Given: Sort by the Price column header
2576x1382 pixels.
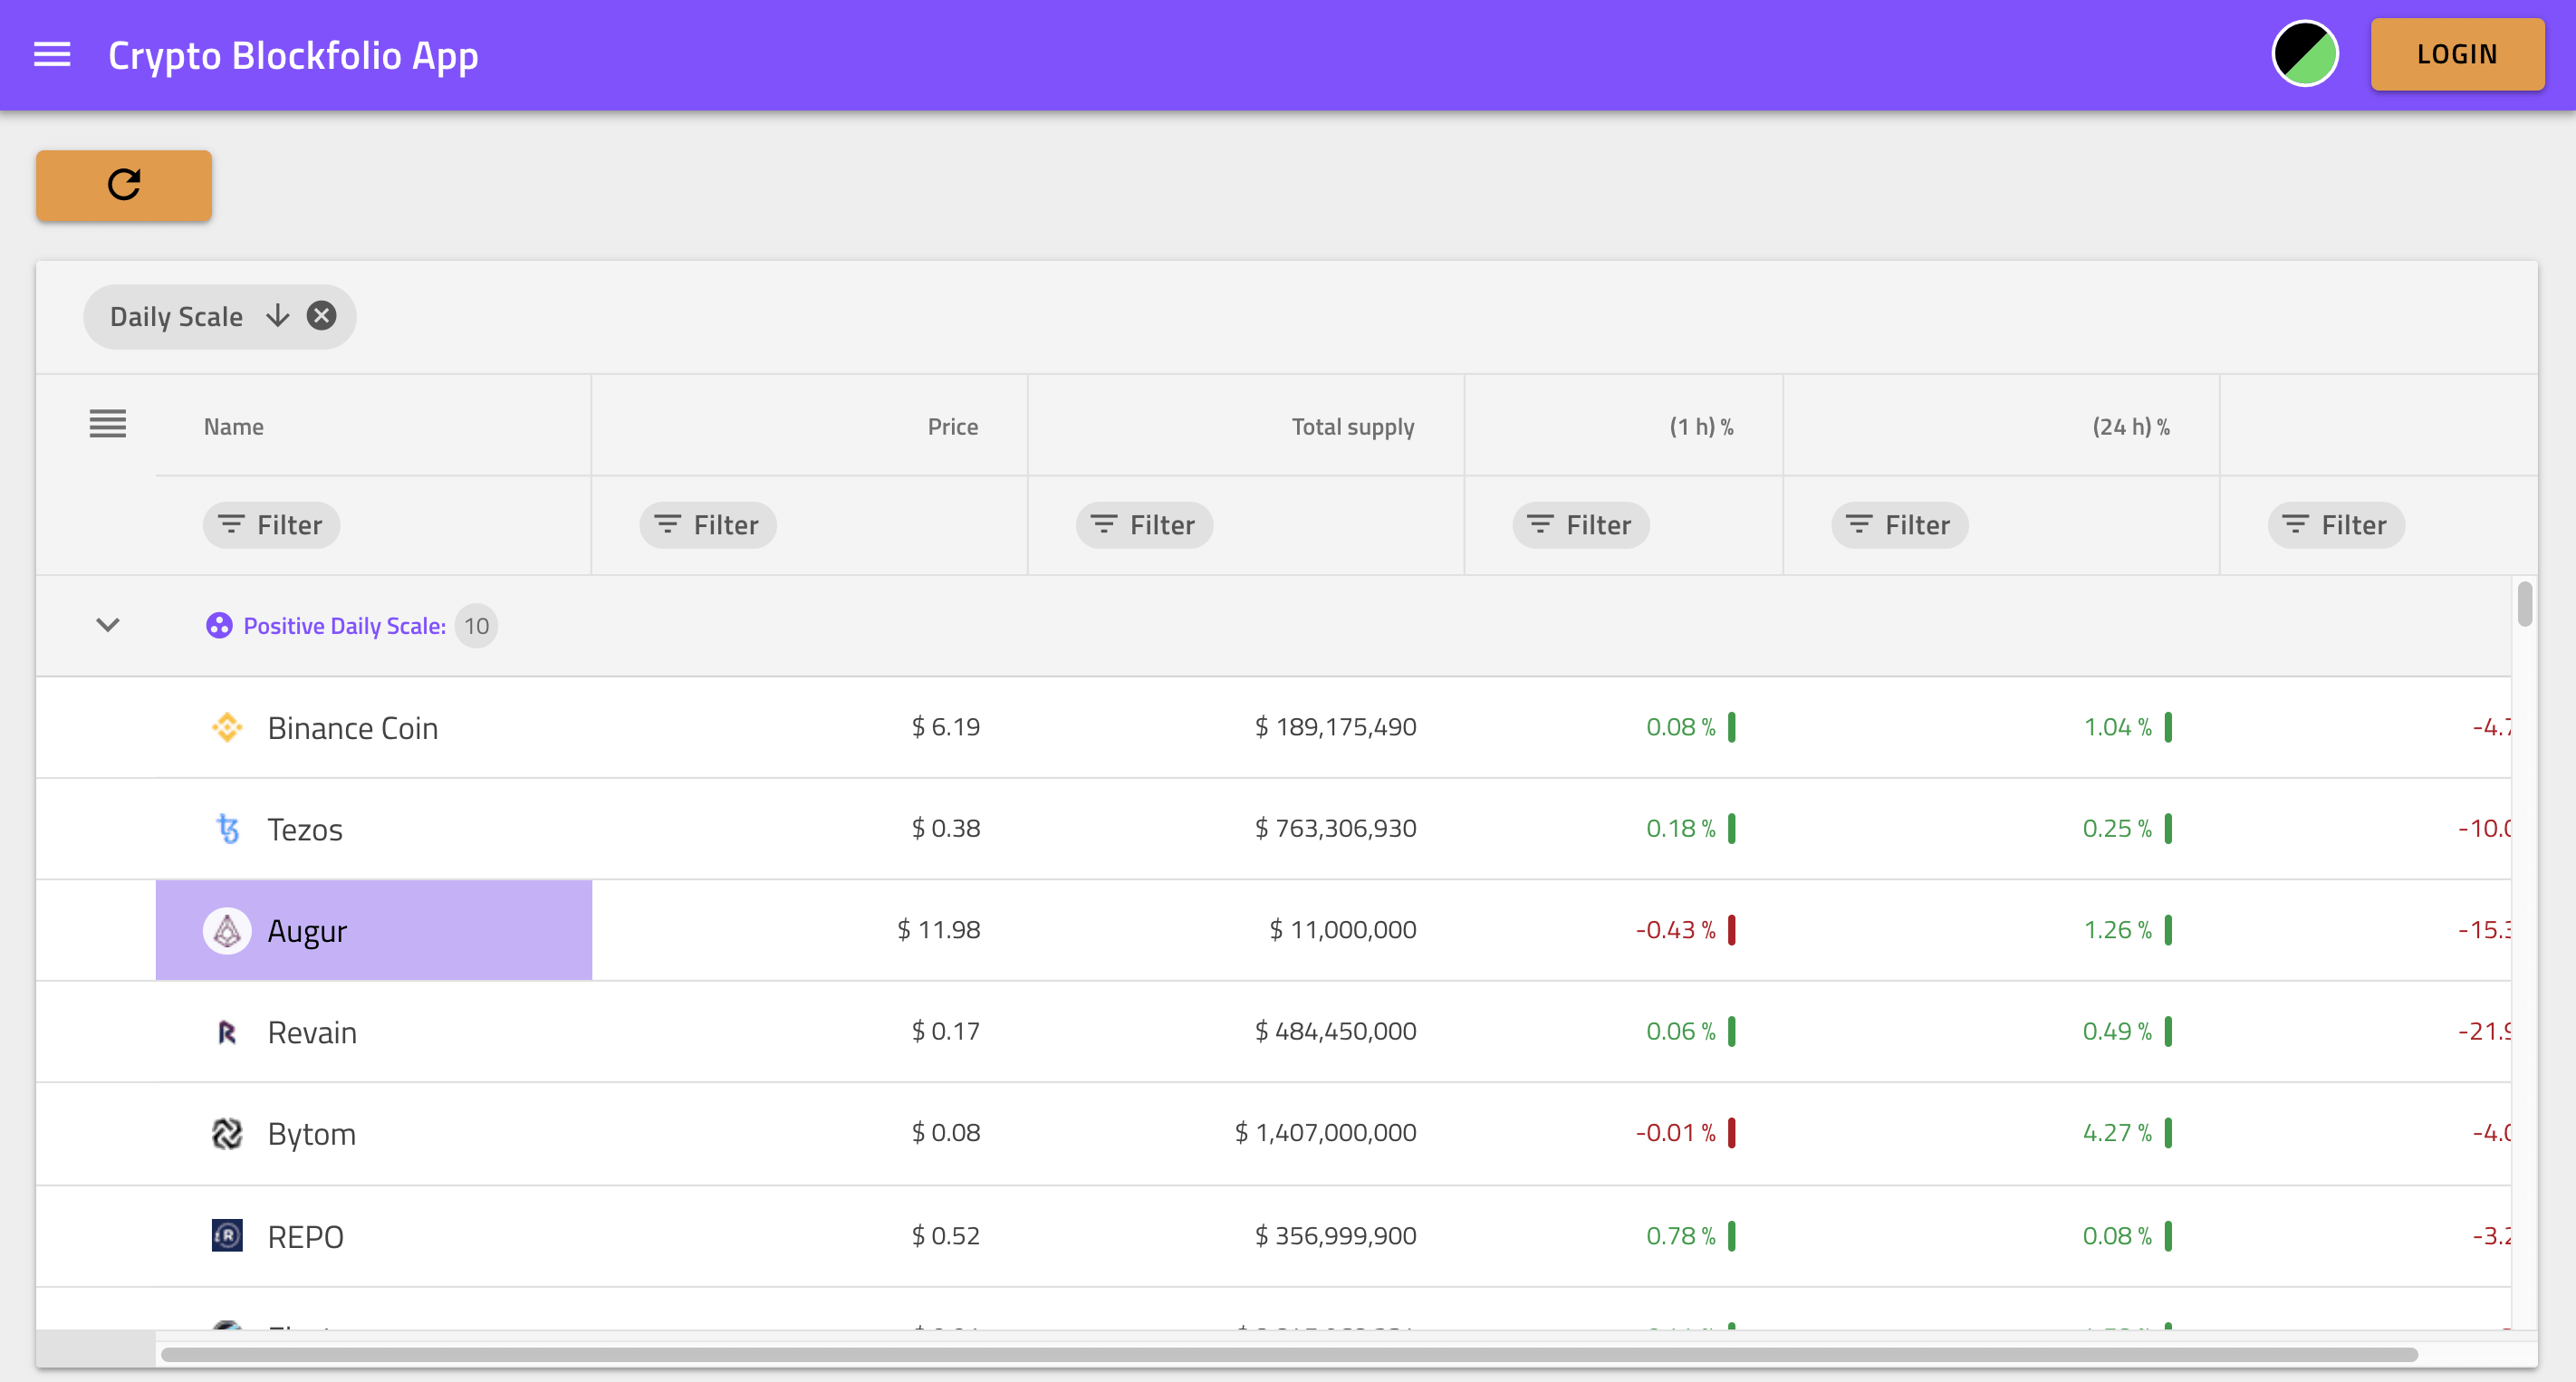Looking at the screenshot, I should (x=952, y=427).
